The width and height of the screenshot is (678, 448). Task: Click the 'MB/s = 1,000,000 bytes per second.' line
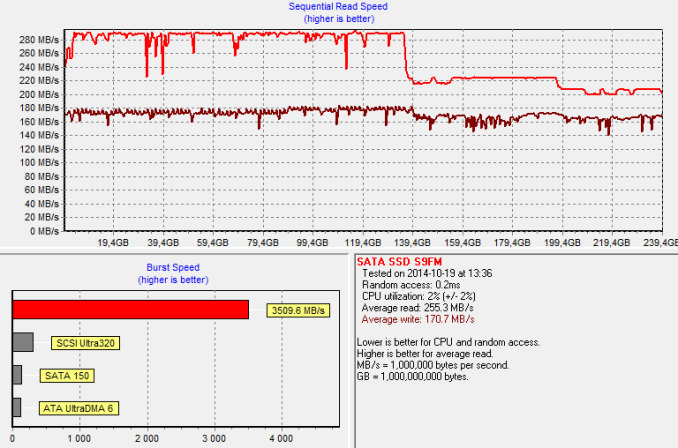coord(433,365)
